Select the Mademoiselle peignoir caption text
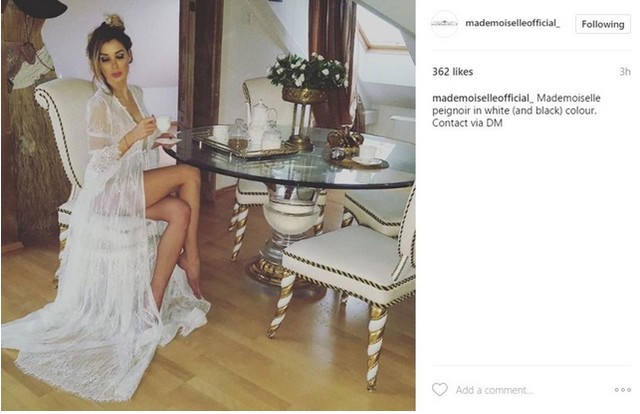The width and height of the screenshot is (640, 414). coord(516,104)
